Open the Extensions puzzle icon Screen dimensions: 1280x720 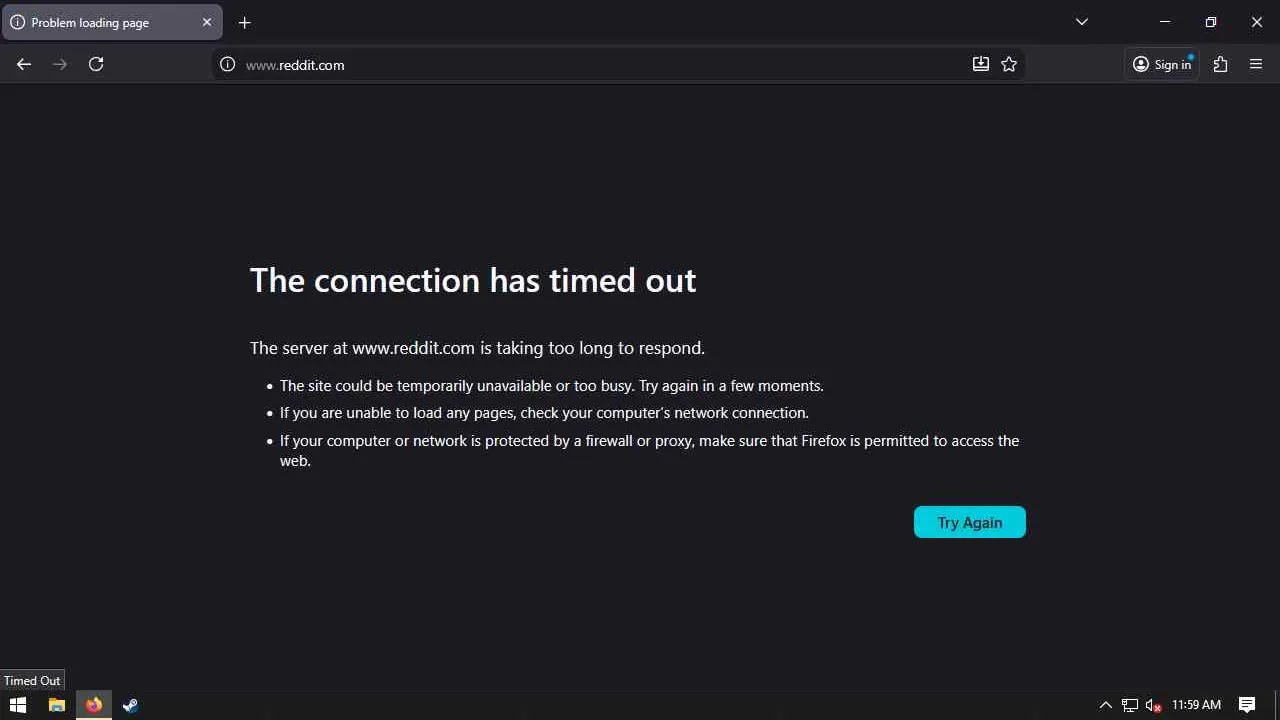click(x=1220, y=64)
